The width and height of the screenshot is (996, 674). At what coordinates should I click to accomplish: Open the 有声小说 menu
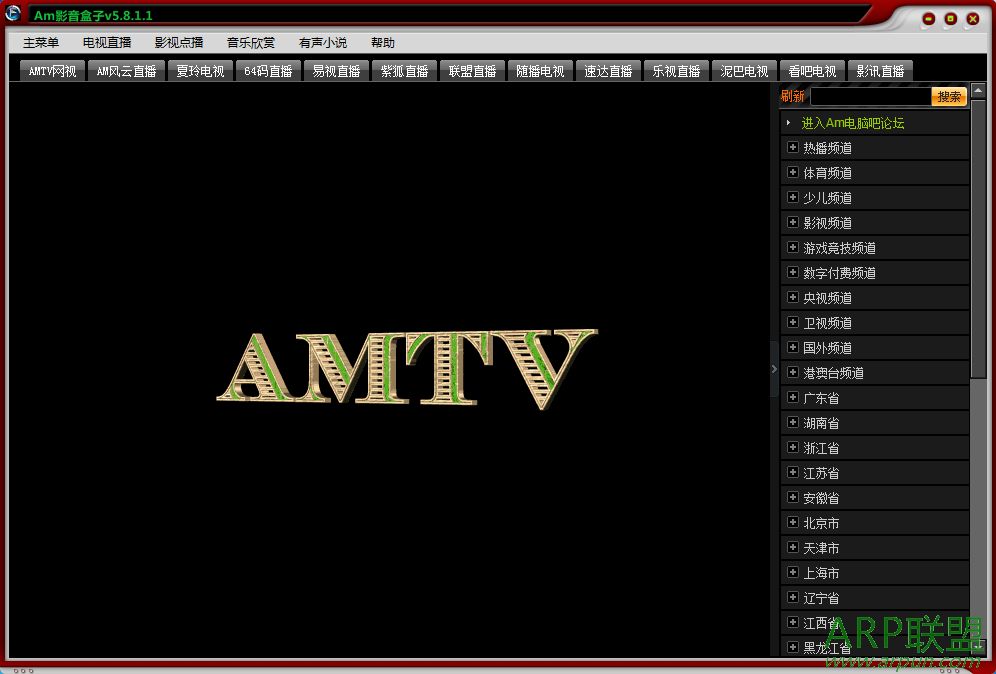tap(323, 43)
